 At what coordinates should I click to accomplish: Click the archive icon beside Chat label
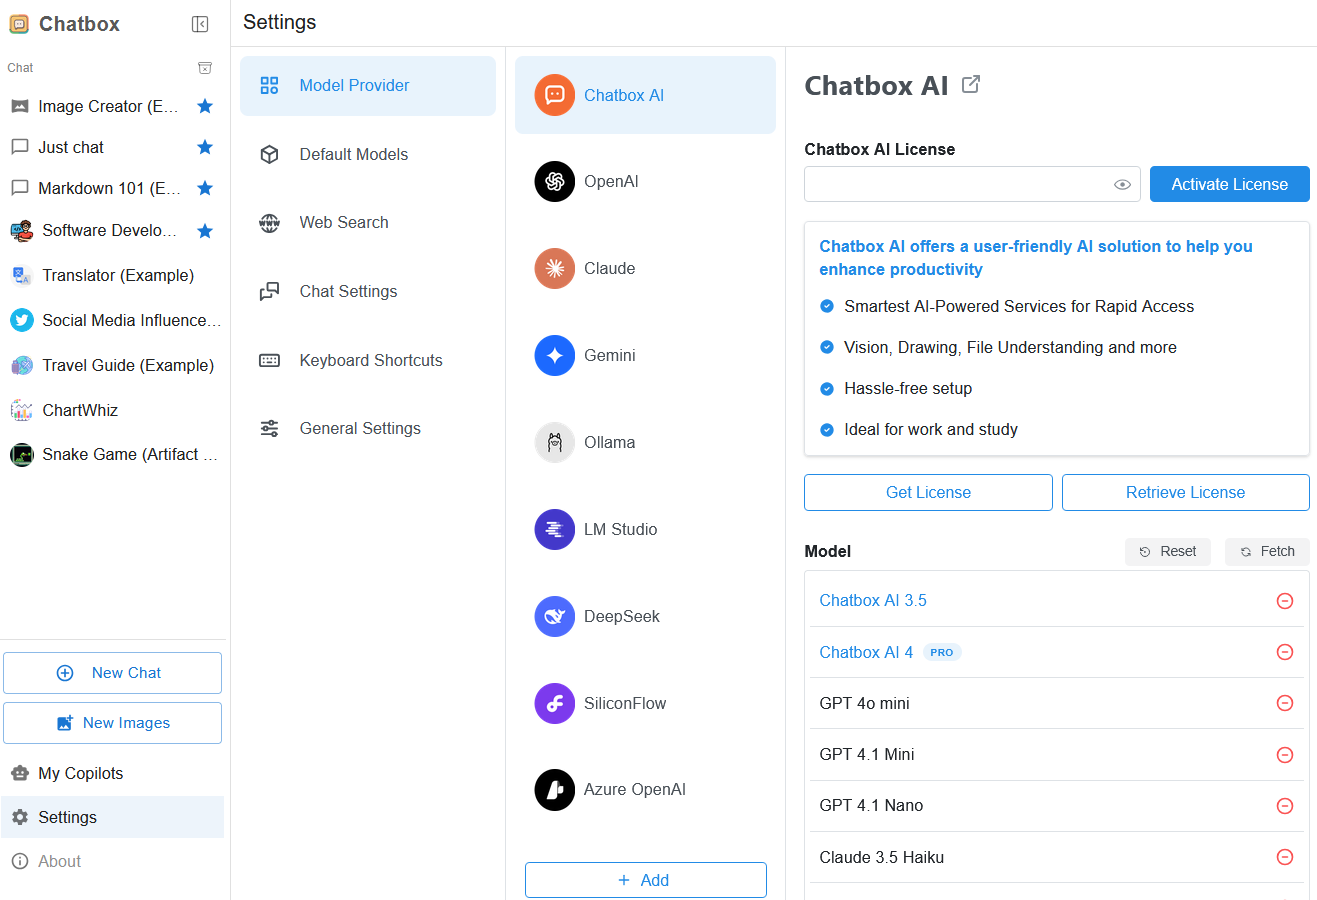pyautogui.click(x=205, y=68)
